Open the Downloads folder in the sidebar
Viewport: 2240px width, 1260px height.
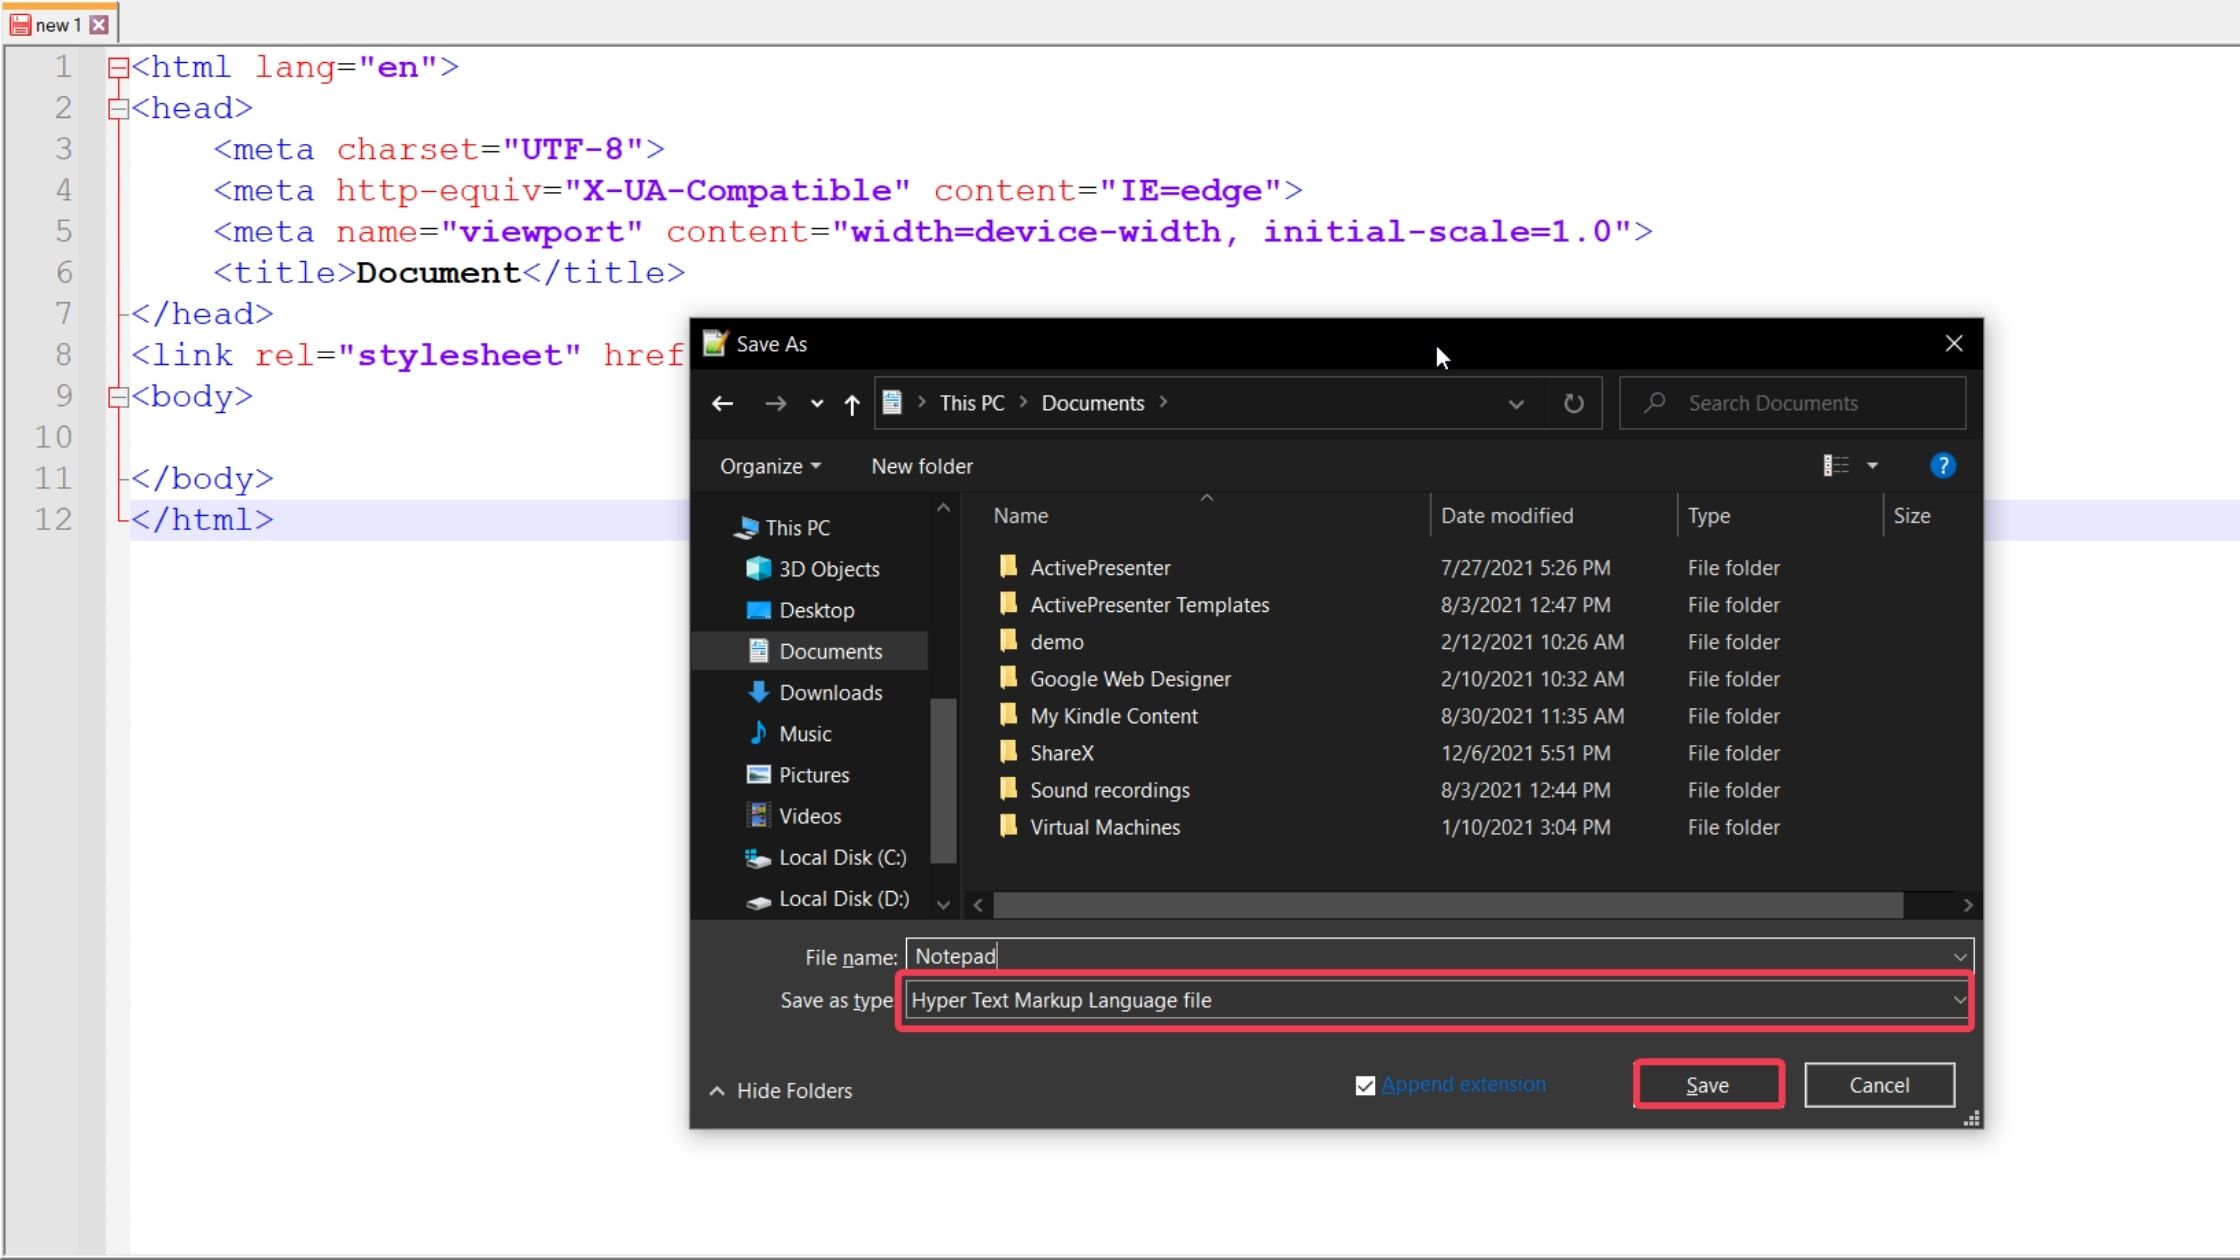click(830, 692)
